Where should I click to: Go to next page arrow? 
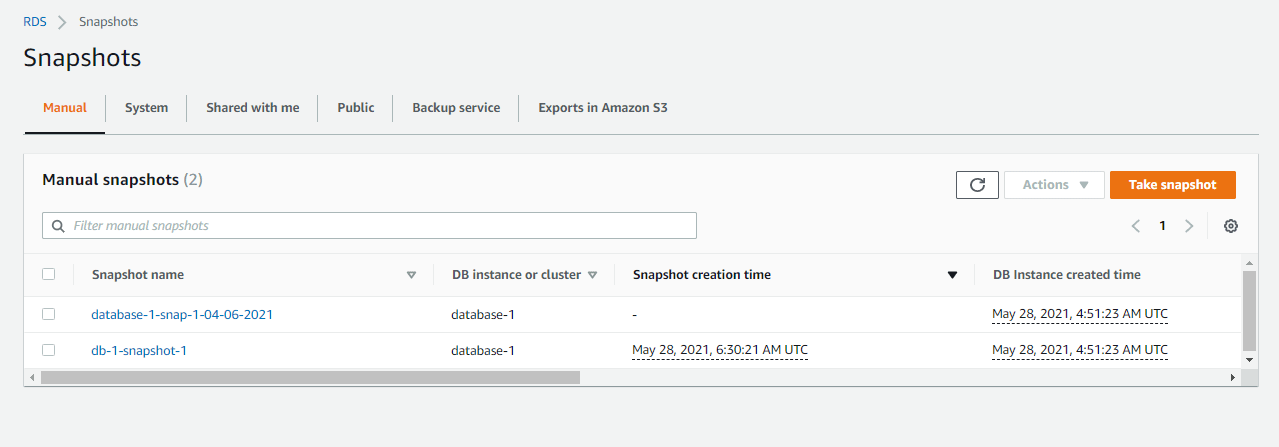[x=1189, y=226]
